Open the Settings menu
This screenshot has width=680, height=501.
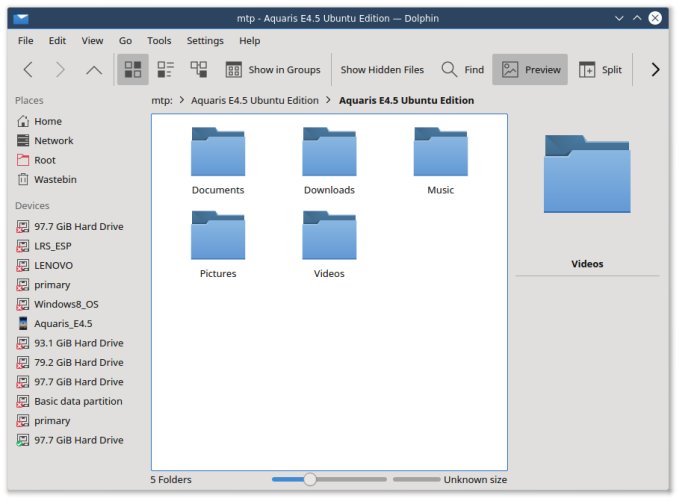205,41
